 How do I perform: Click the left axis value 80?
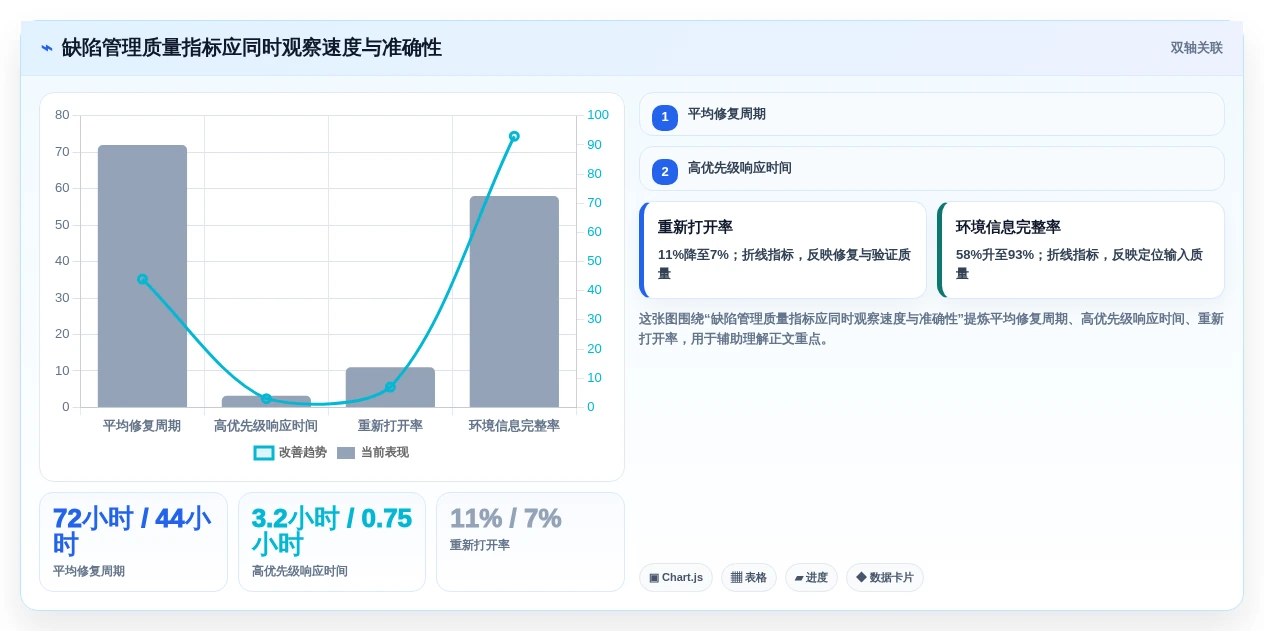click(x=62, y=115)
